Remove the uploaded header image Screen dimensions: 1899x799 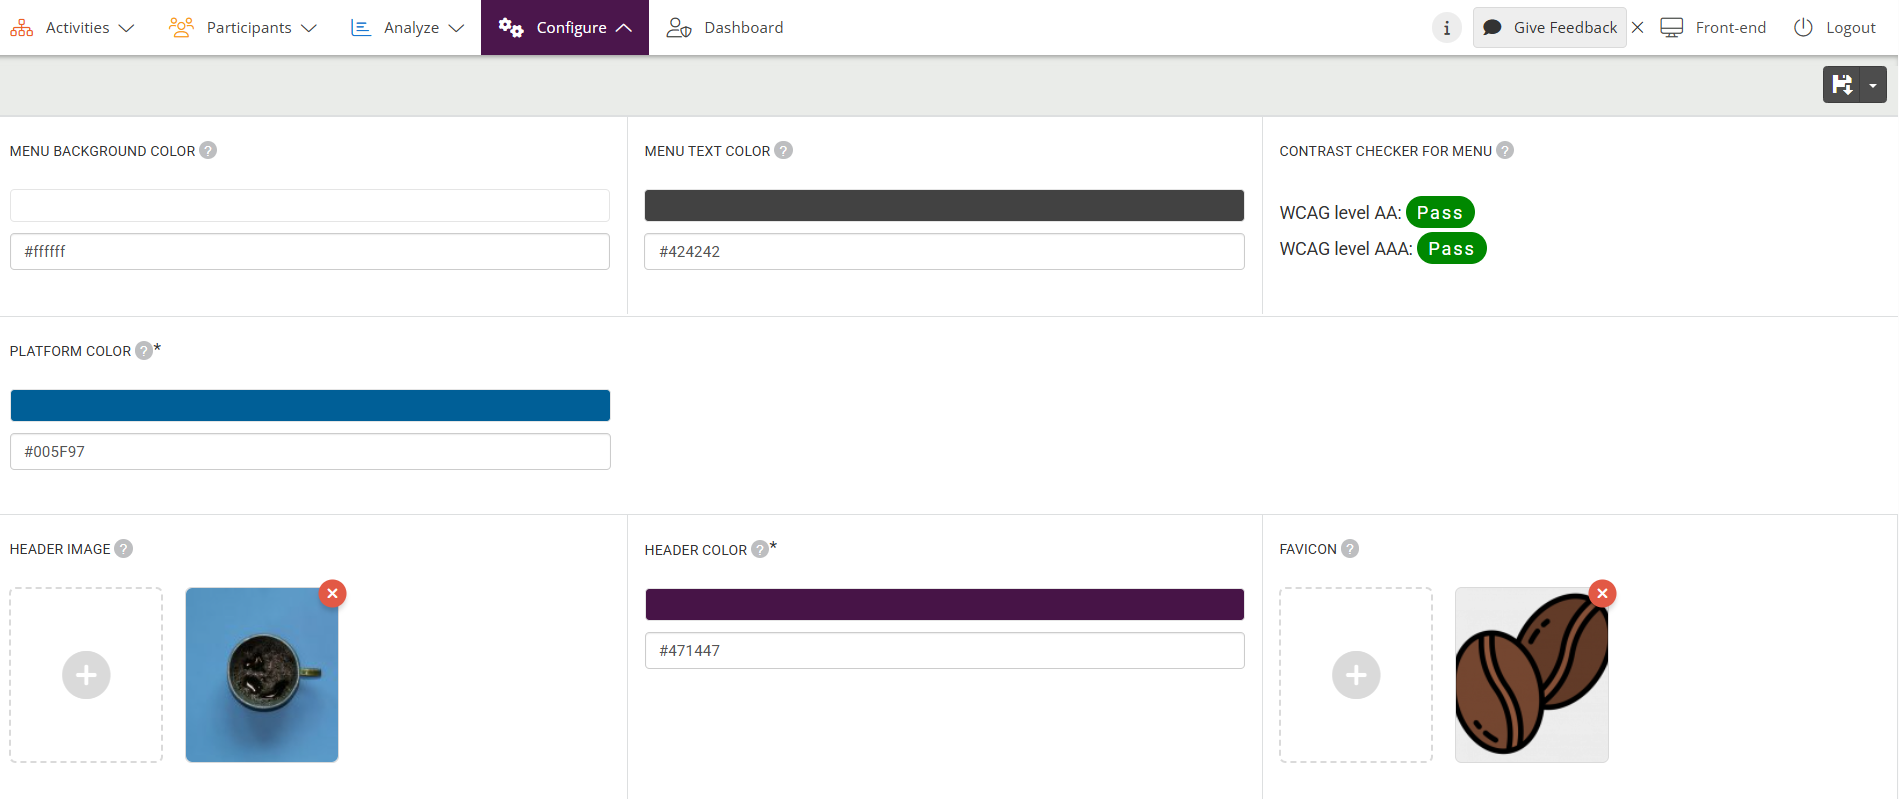tap(333, 594)
